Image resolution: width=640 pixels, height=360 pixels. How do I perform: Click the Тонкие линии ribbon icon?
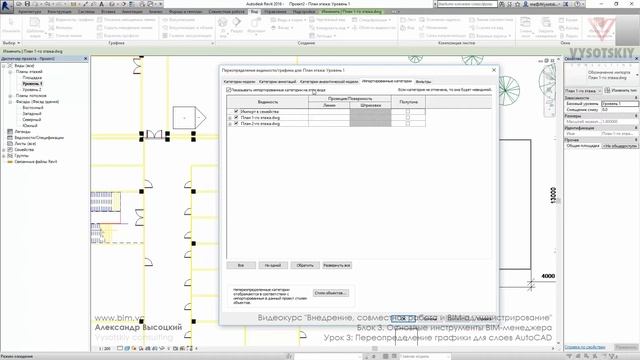pos(51,36)
